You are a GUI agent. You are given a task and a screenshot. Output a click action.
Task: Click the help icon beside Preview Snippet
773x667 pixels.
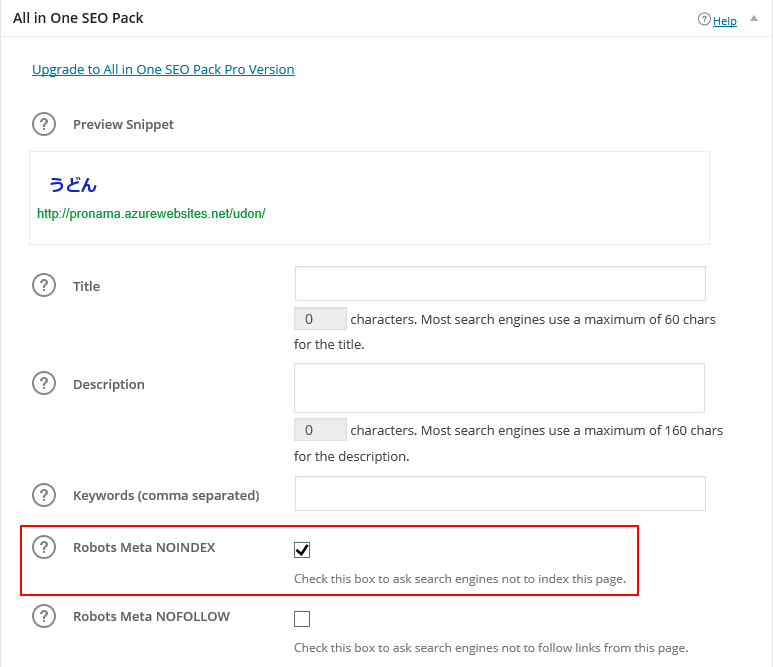(44, 124)
